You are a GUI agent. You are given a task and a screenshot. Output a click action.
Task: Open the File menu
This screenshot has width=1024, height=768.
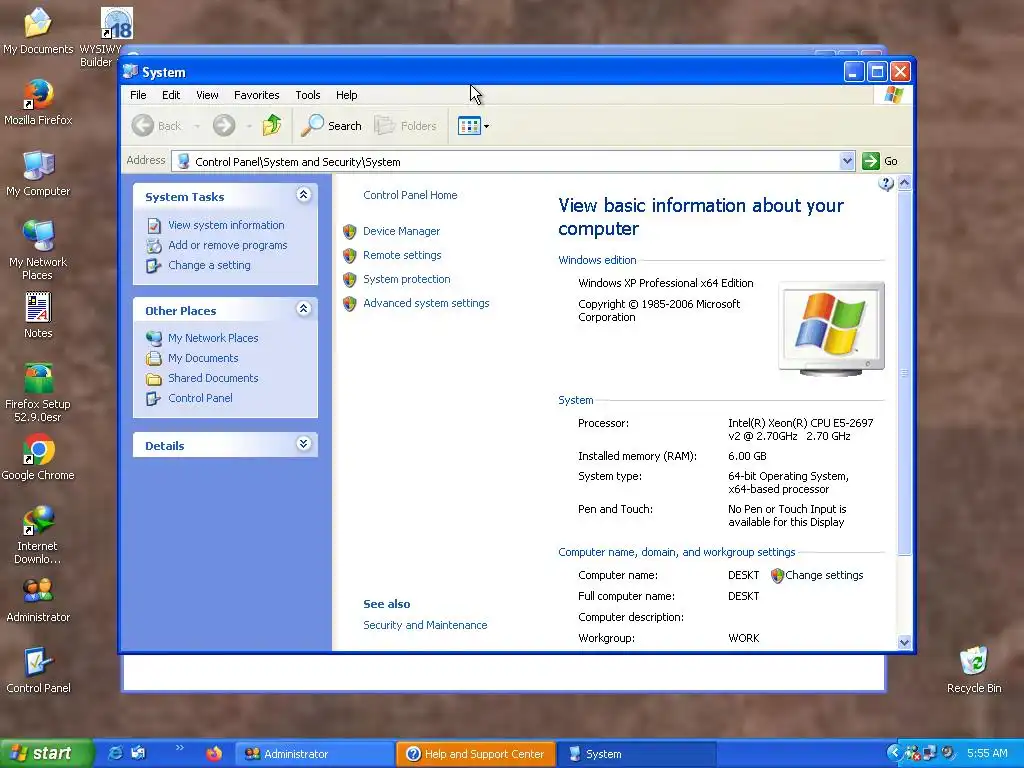[138, 95]
